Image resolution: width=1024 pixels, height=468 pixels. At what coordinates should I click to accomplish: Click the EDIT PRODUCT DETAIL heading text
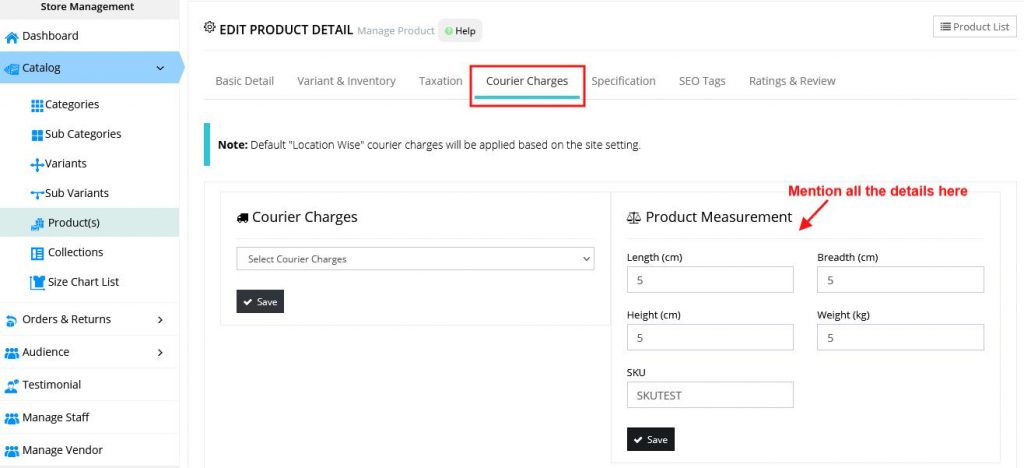(x=286, y=30)
